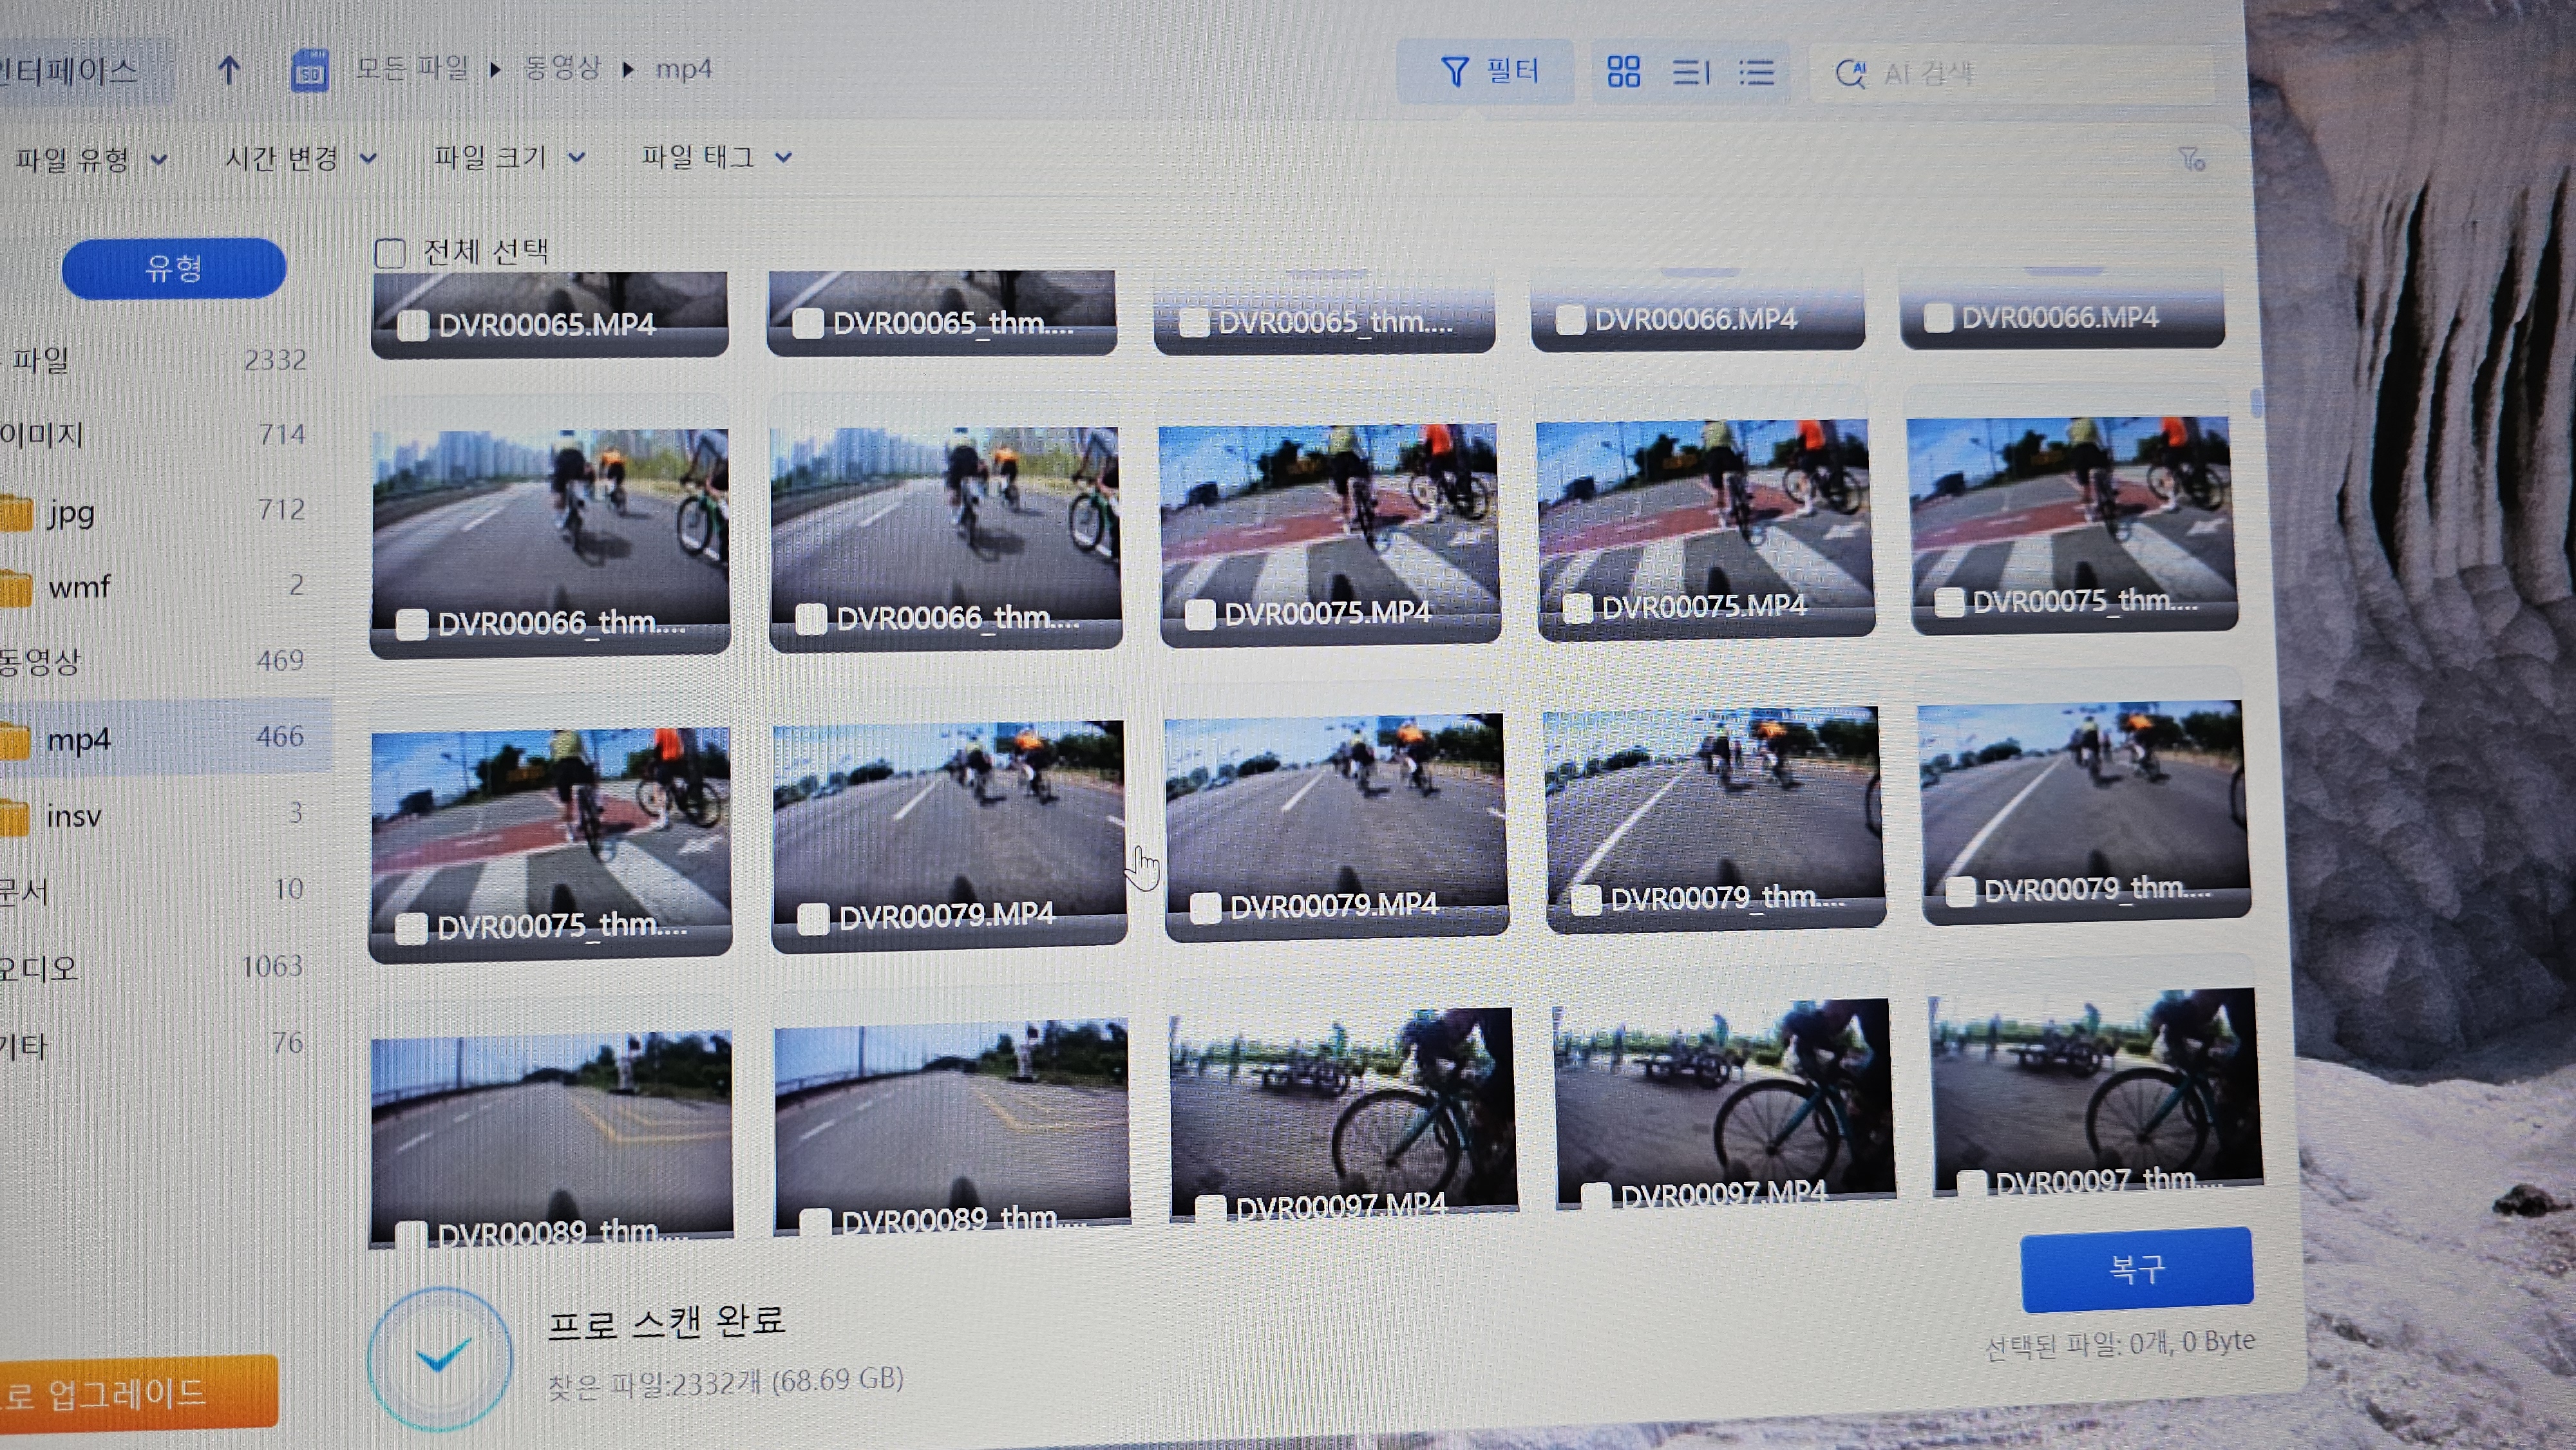This screenshot has height=1450, width=2576.
Task: Click the blue 복구 recover button
Action: tap(2136, 1269)
